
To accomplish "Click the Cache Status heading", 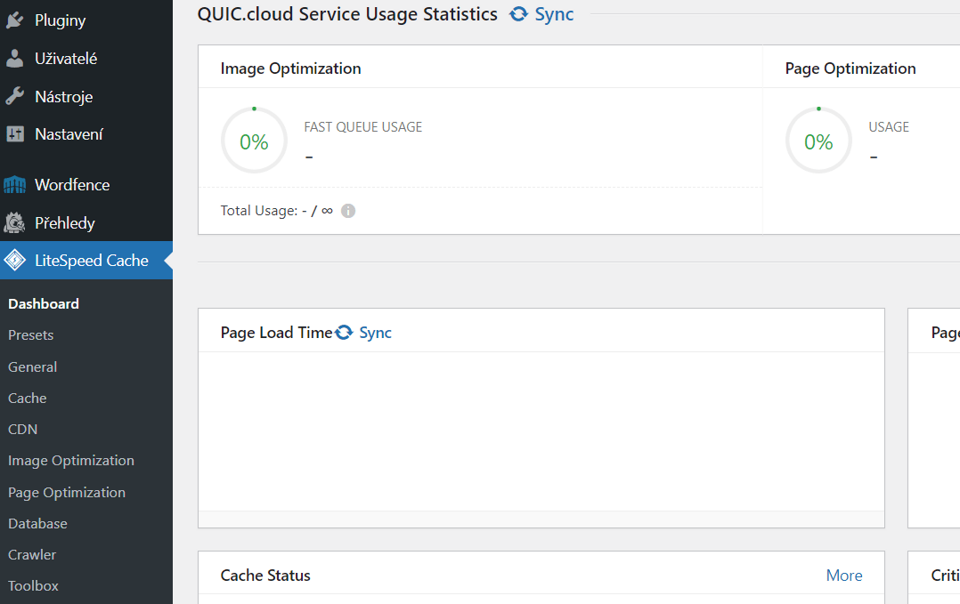I will [x=265, y=575].
